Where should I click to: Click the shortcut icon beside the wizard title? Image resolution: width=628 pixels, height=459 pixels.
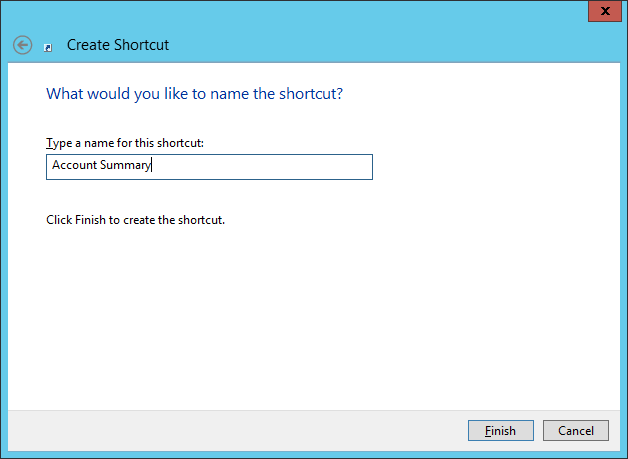(48, 46)
